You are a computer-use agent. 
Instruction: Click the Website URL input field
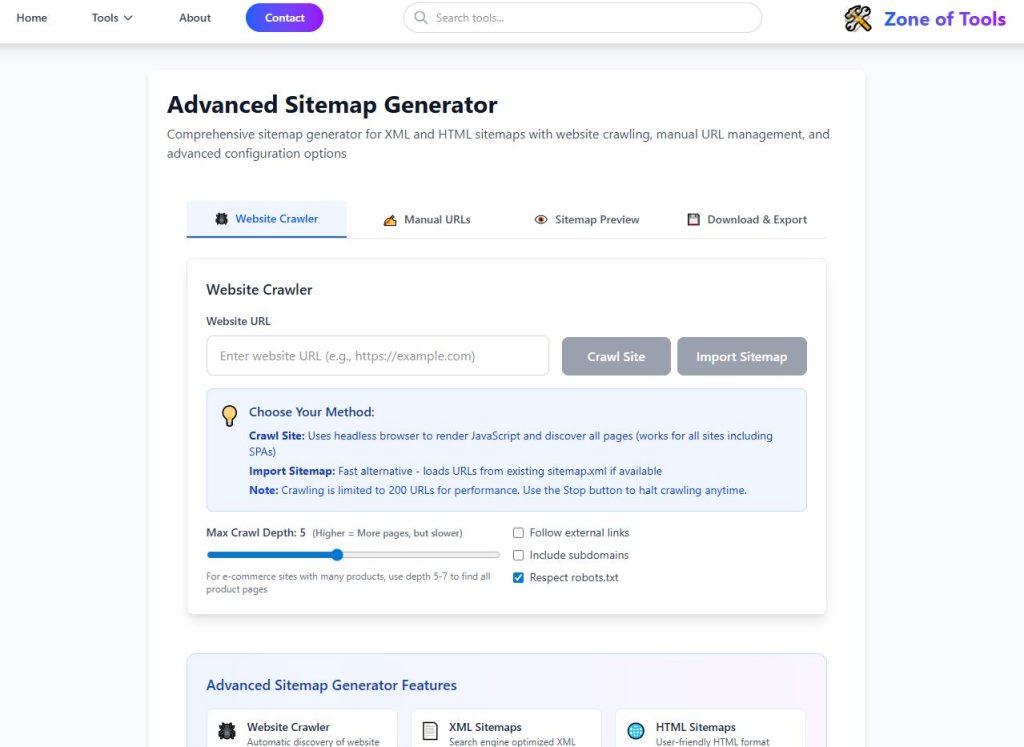377,355
